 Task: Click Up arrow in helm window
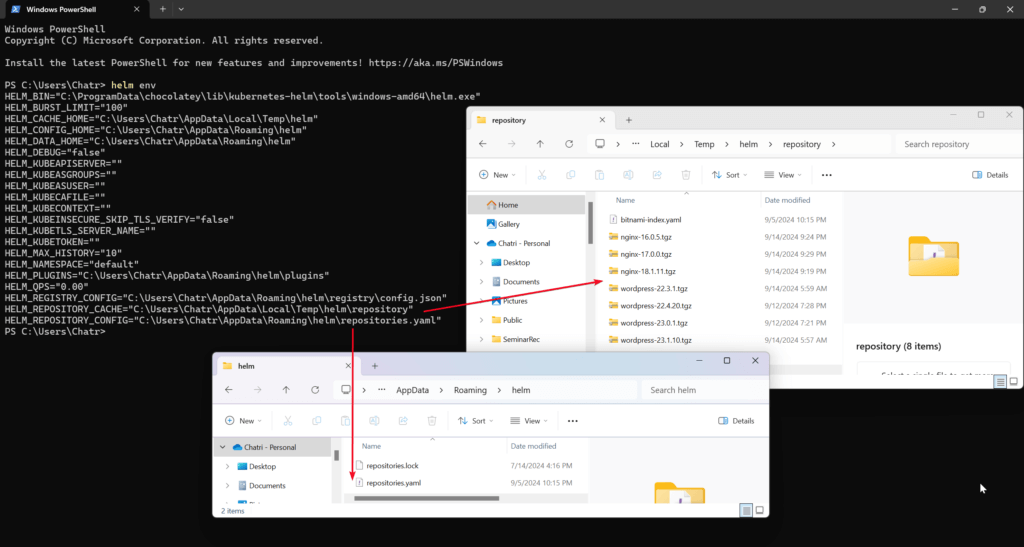coord(286,390)
